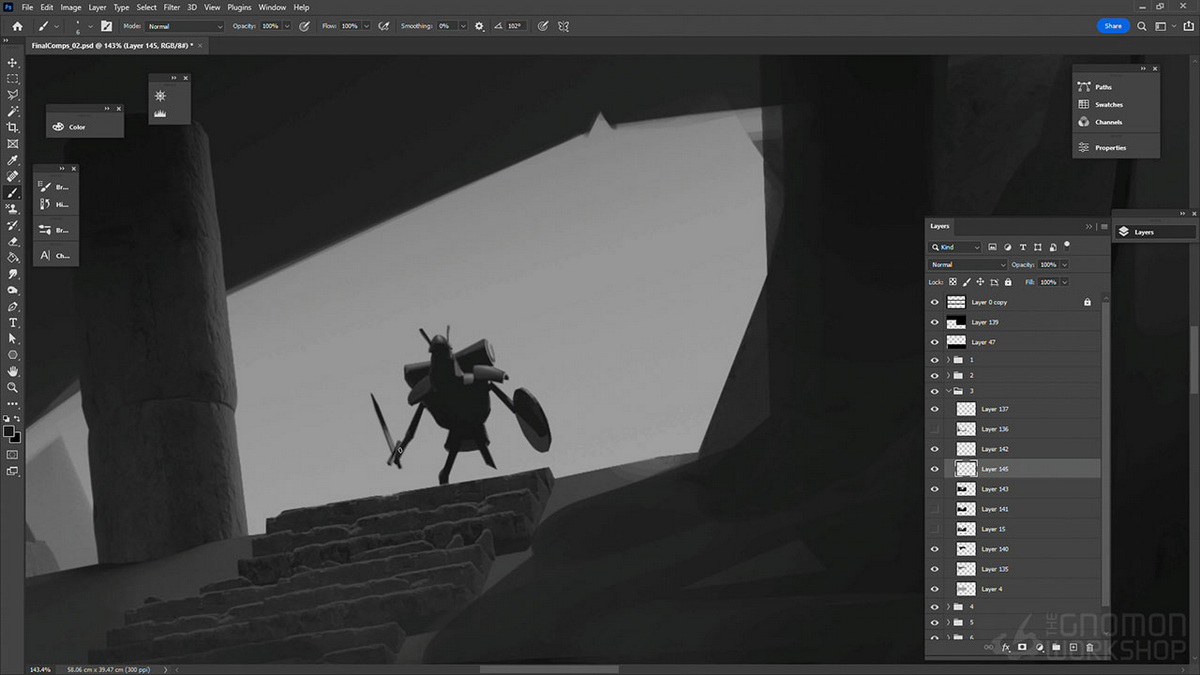This screenshot has width=1200, height=675.
Task: Select the Rectangular Marquee tool
Action: pyautogui.click(x=13, y=78)
